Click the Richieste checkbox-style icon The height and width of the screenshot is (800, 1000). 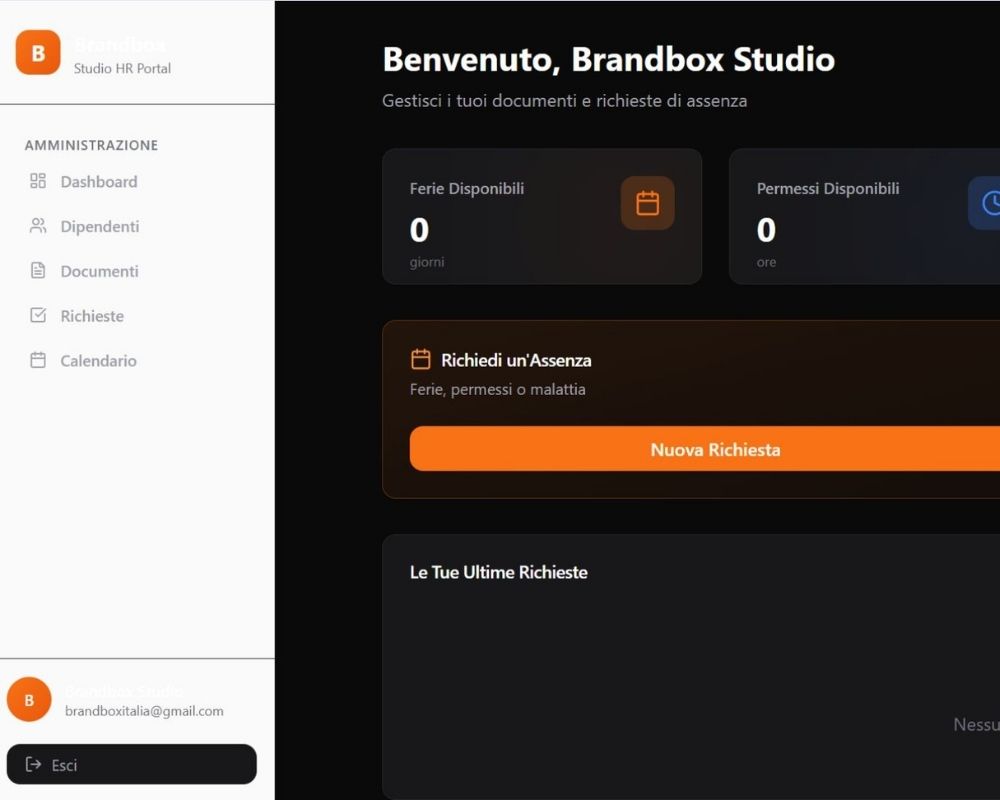[38, 316]
